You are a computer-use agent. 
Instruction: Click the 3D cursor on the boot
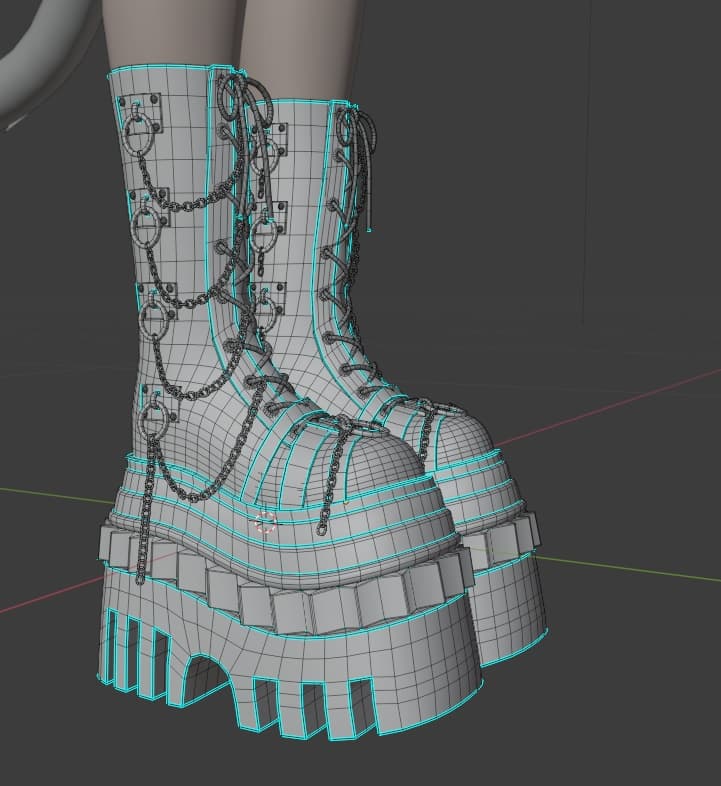266,522
